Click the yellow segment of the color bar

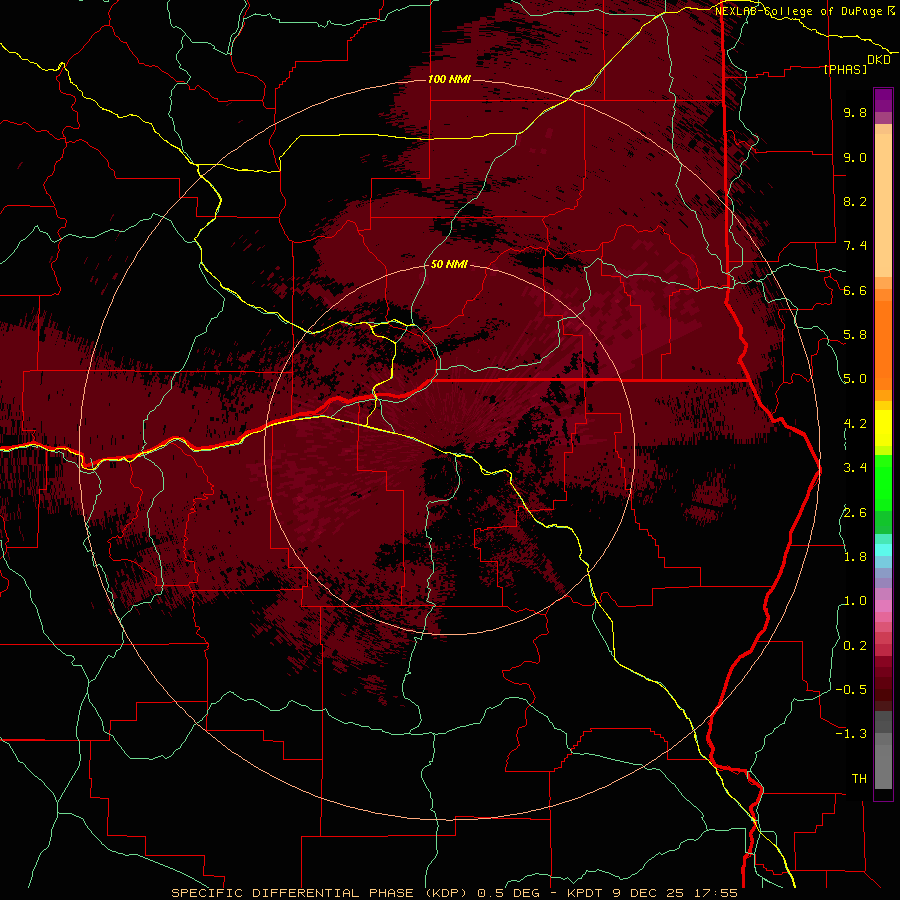[883, 427]
